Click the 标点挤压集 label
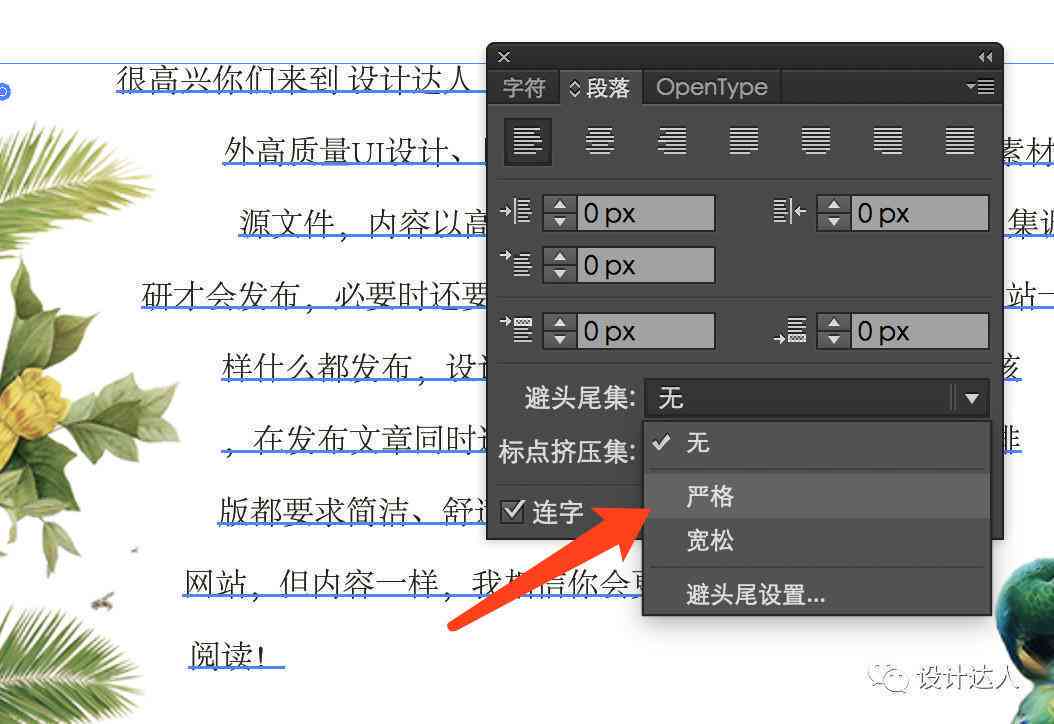 click(x=567, y=451)
